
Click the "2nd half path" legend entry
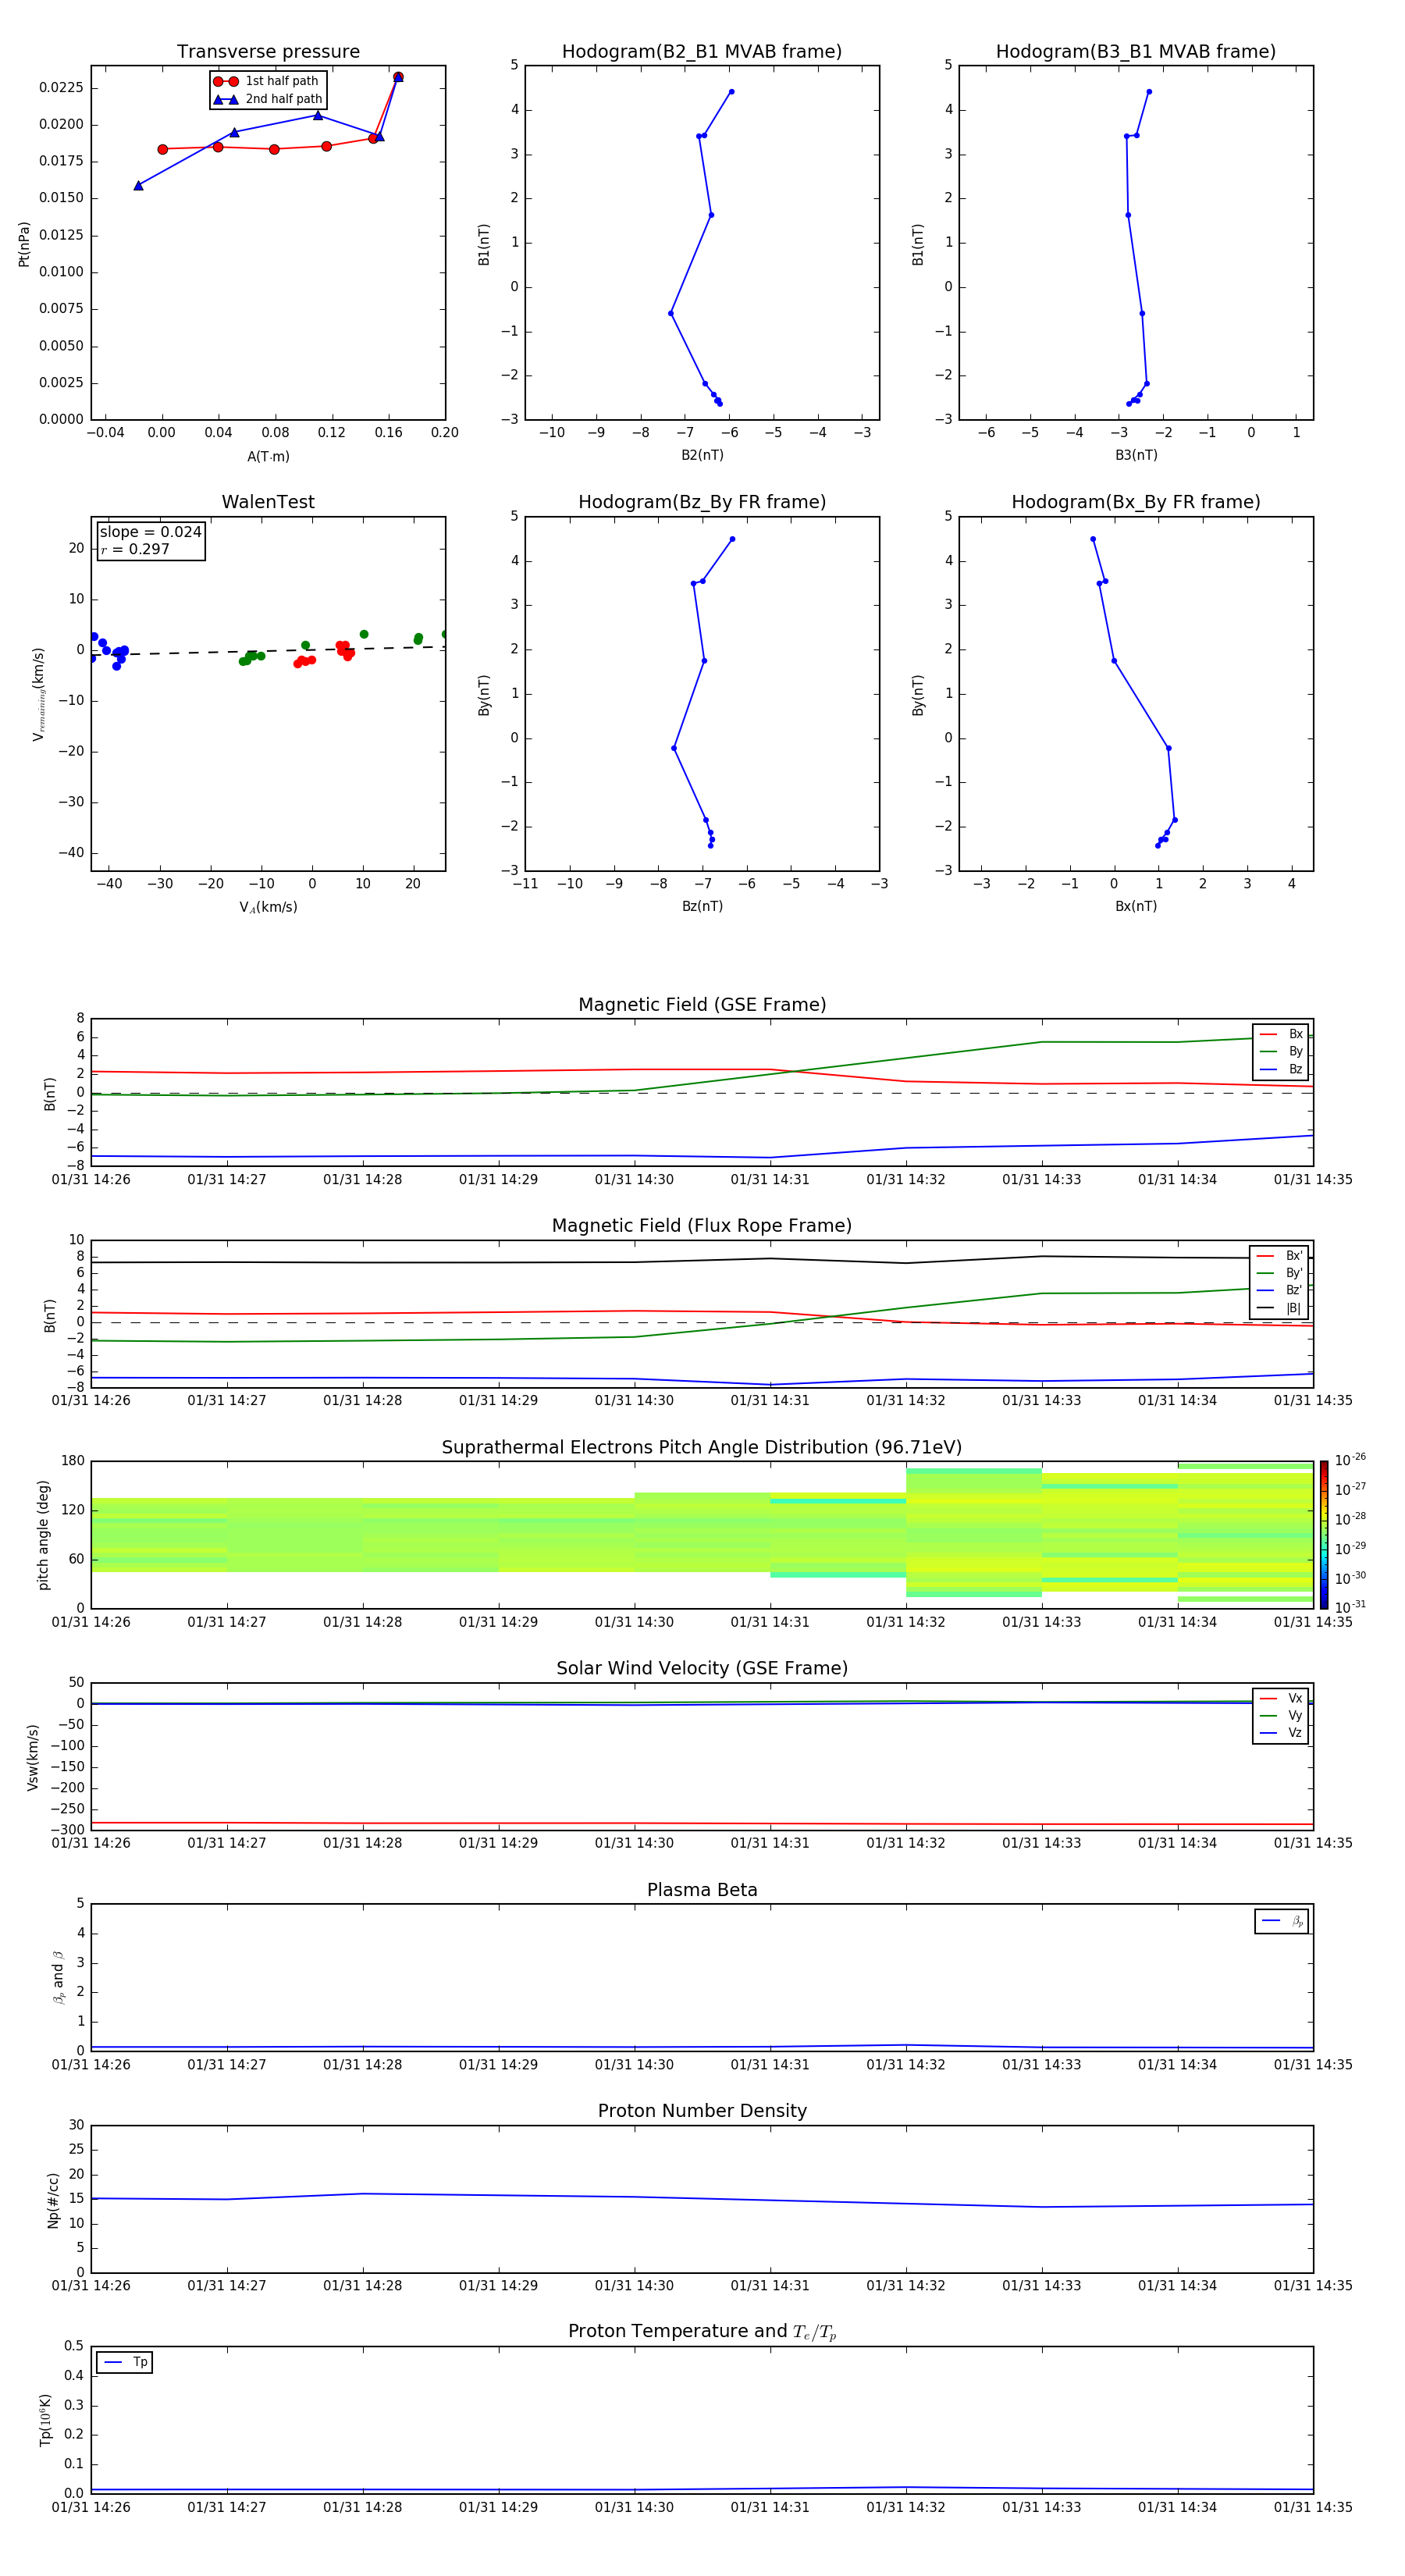[x=268, y=99]
